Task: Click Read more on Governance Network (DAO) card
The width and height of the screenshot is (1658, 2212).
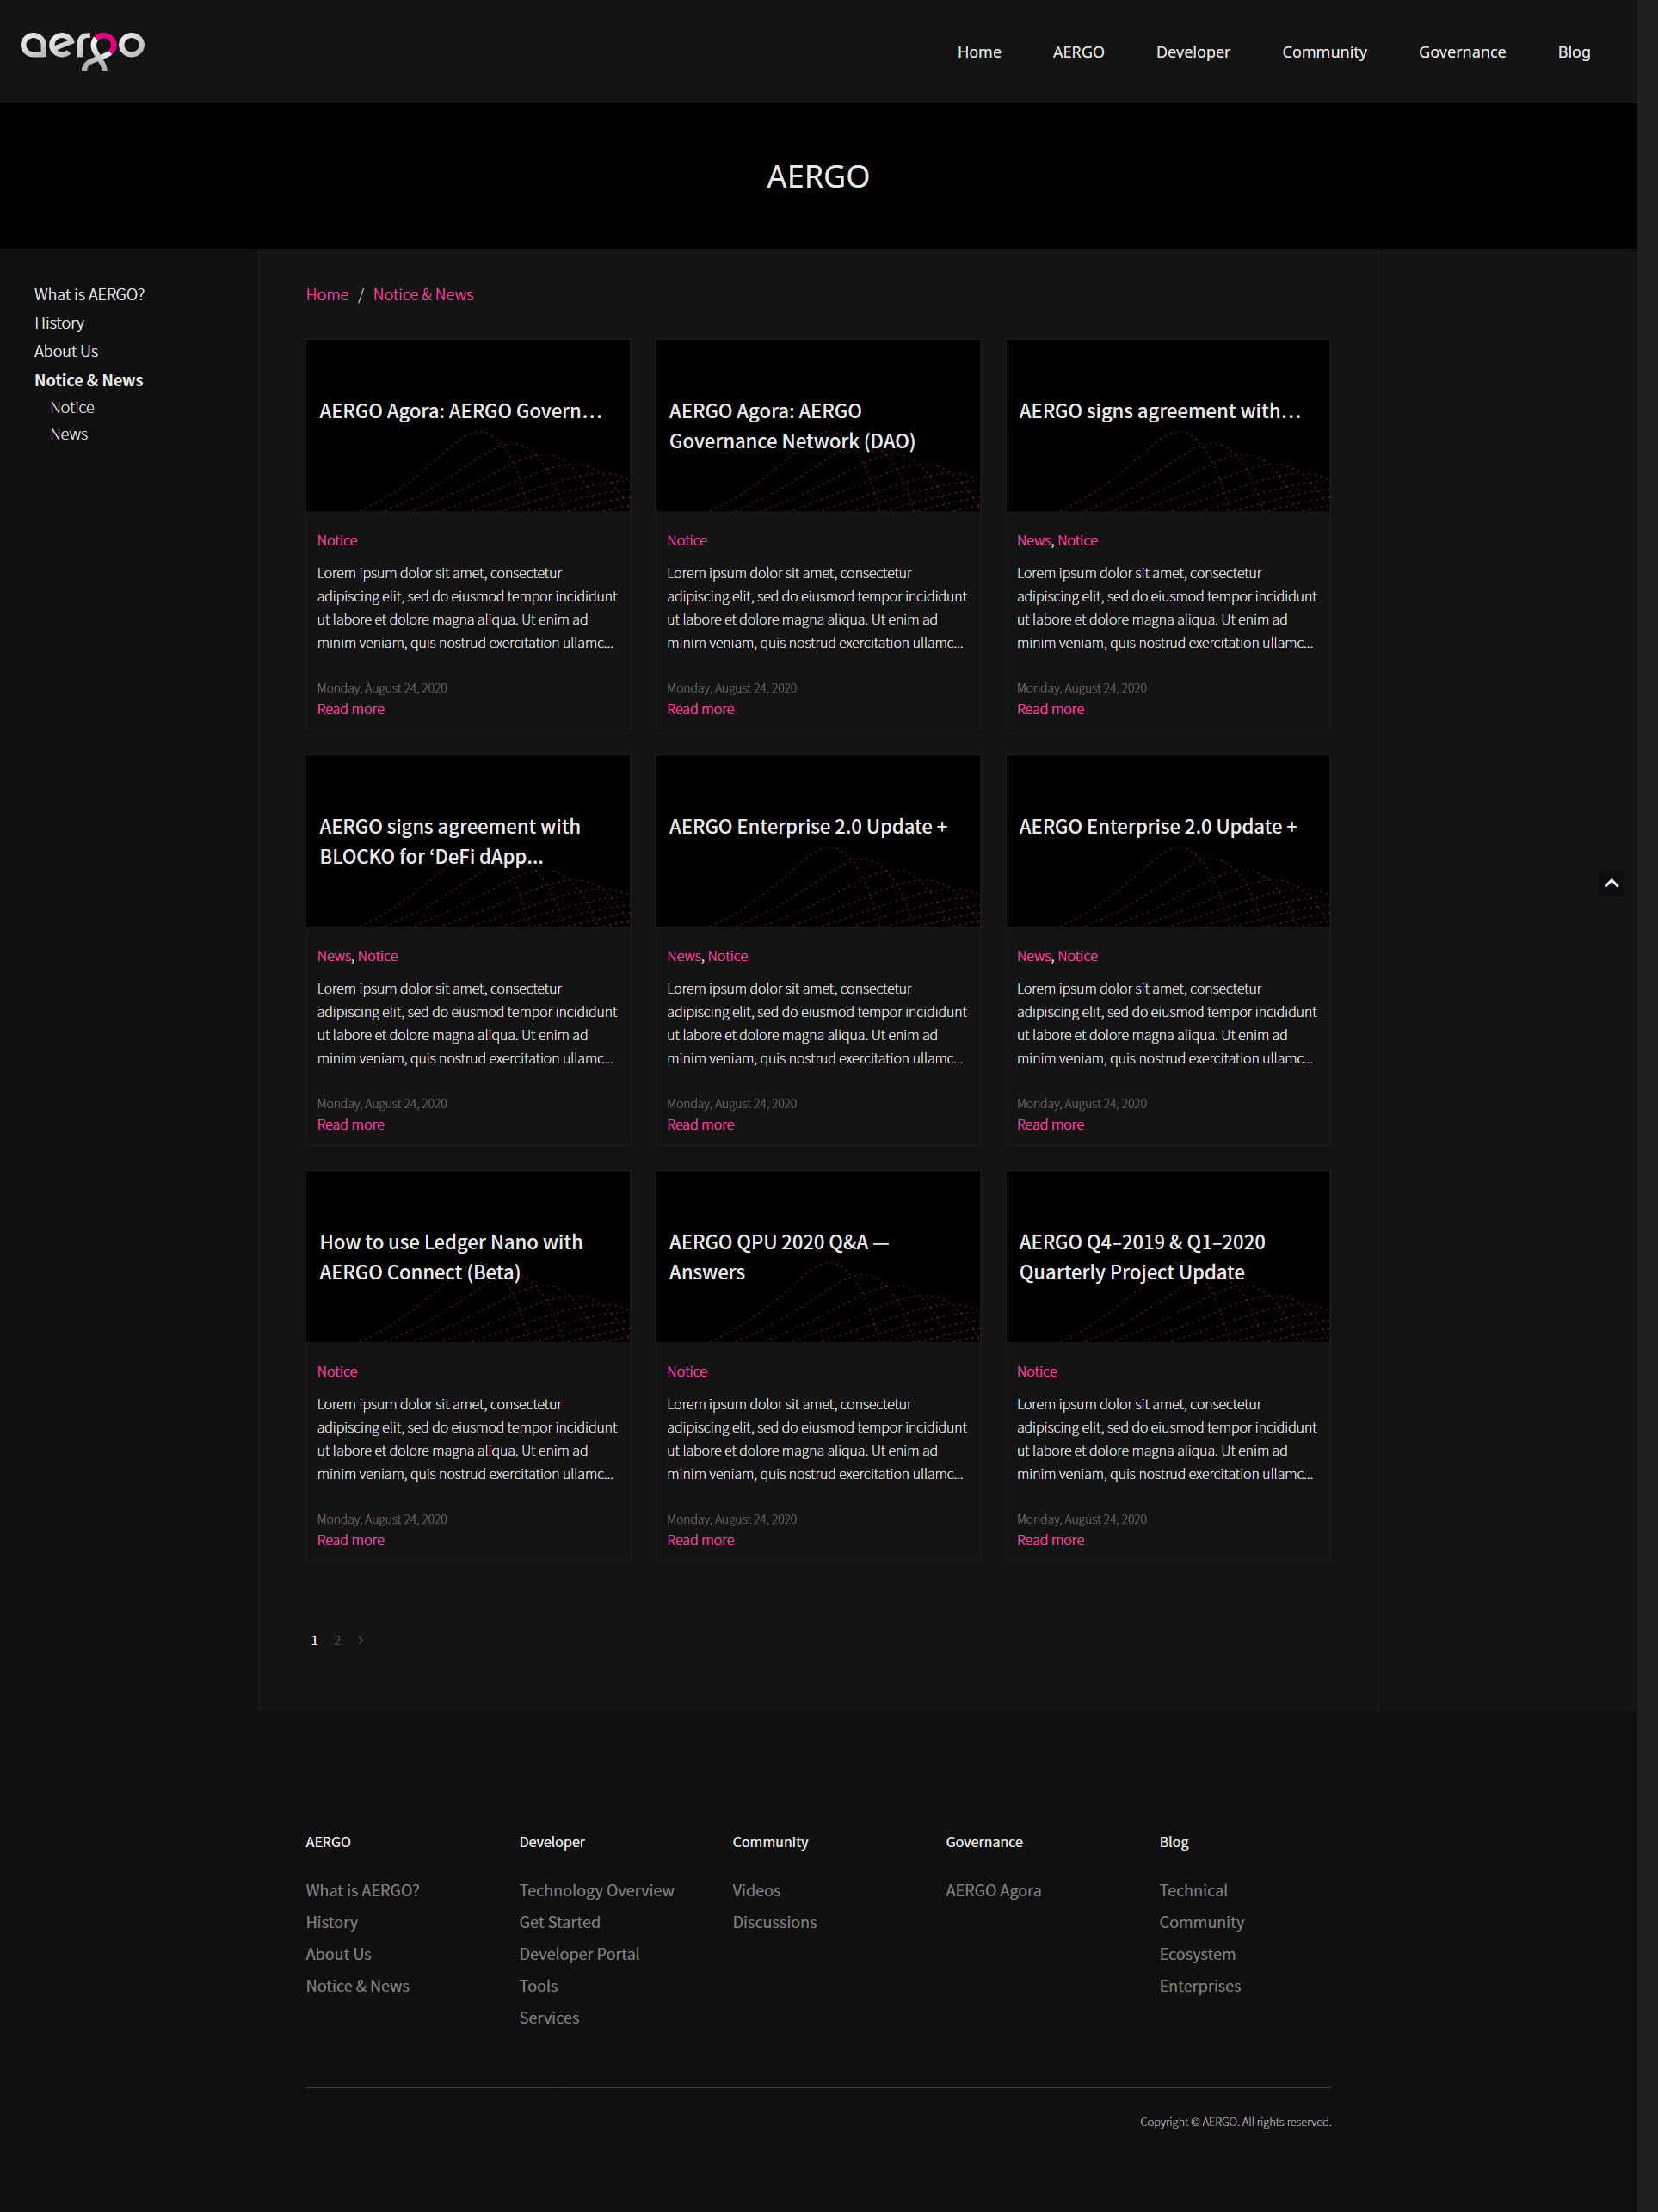Action: click(700, 709)
